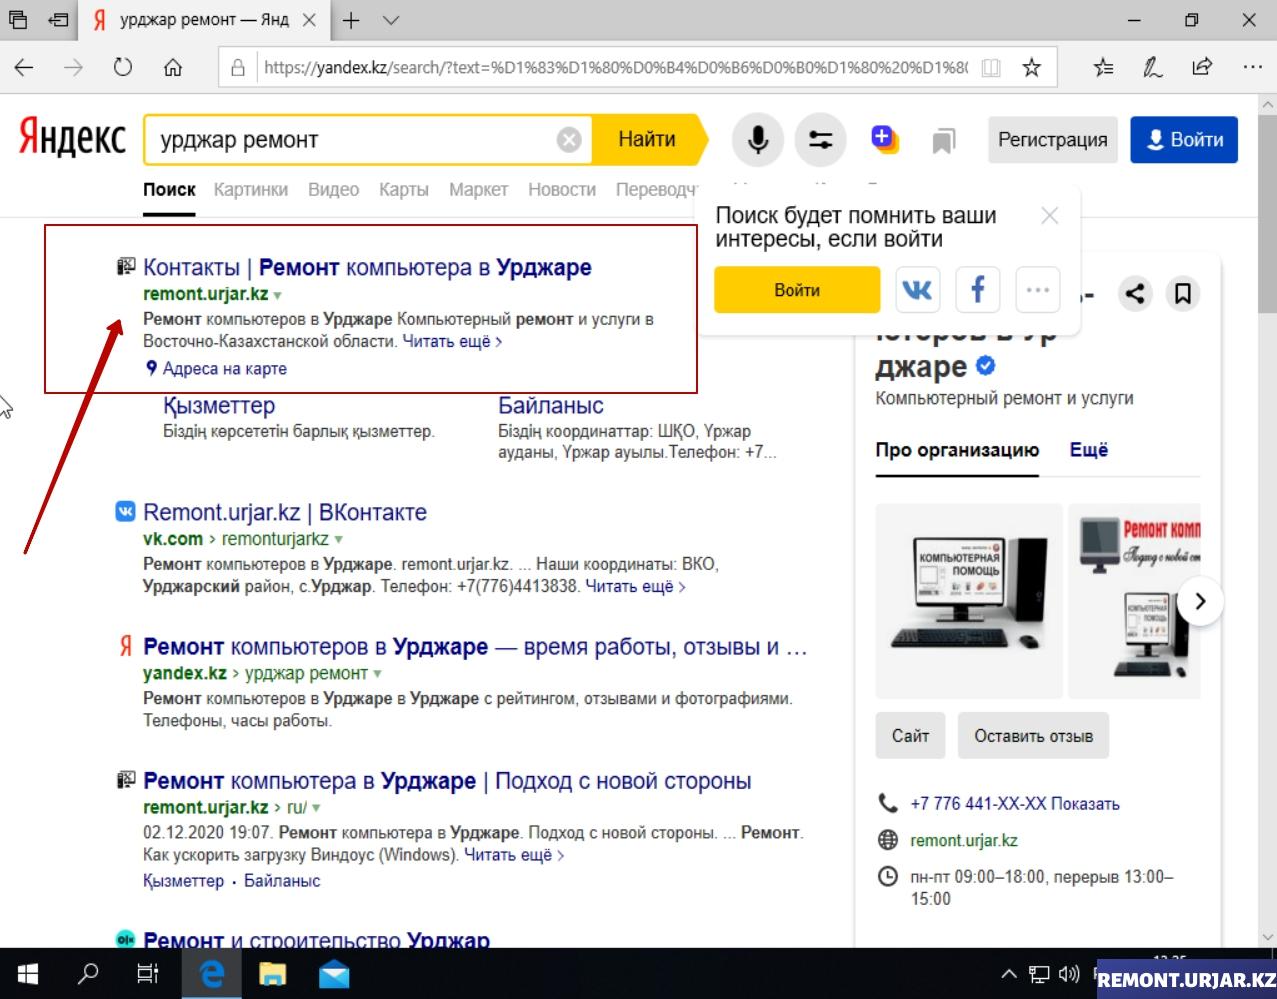Screen dimensions: 1277x999
Task: Close the login reminder popup
Action: tap(1049, 215)
